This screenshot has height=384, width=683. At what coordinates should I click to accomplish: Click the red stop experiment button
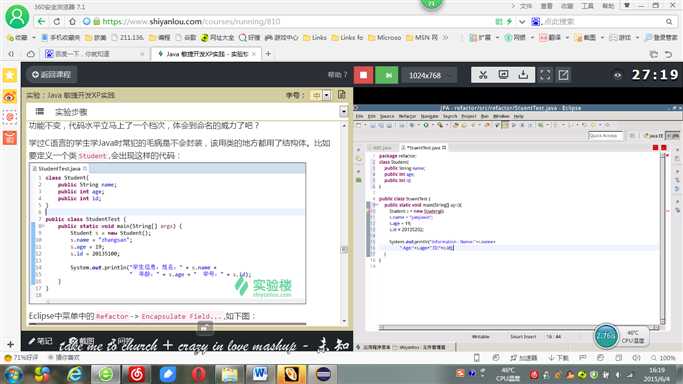pos(363,75)
